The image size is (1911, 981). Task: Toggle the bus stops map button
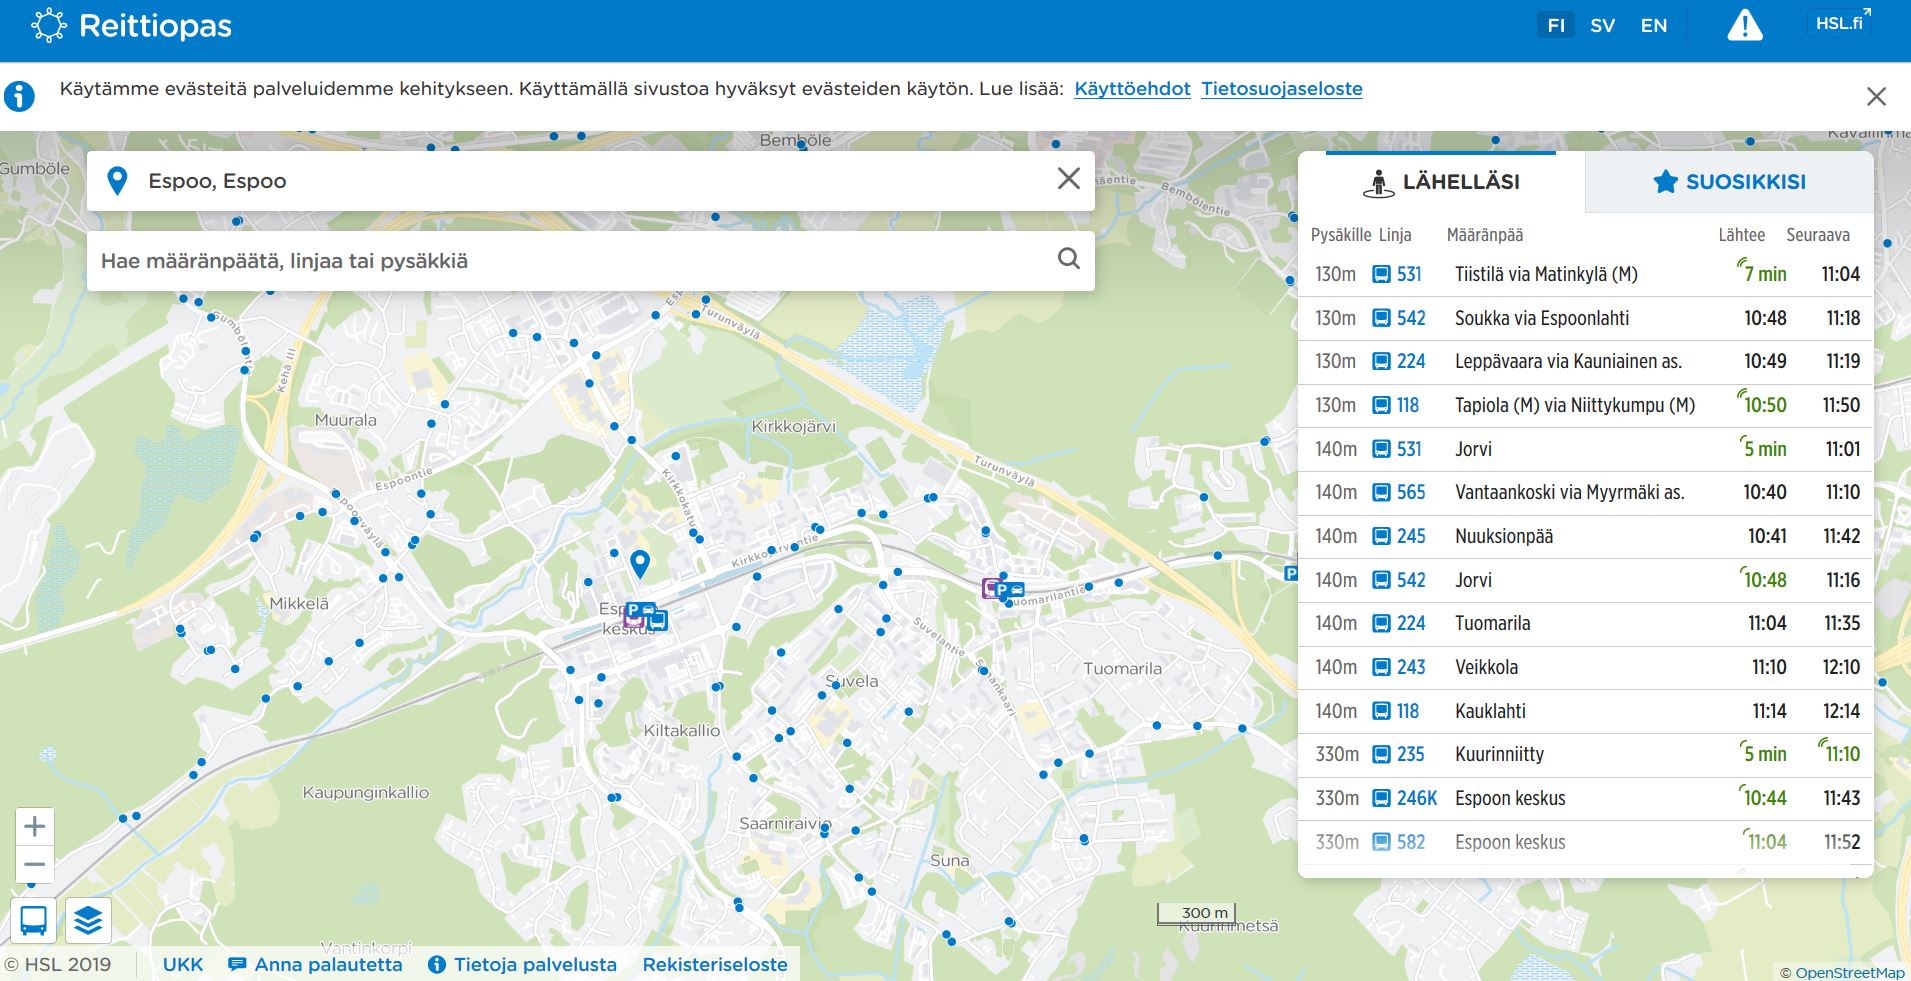click(33, 920)
